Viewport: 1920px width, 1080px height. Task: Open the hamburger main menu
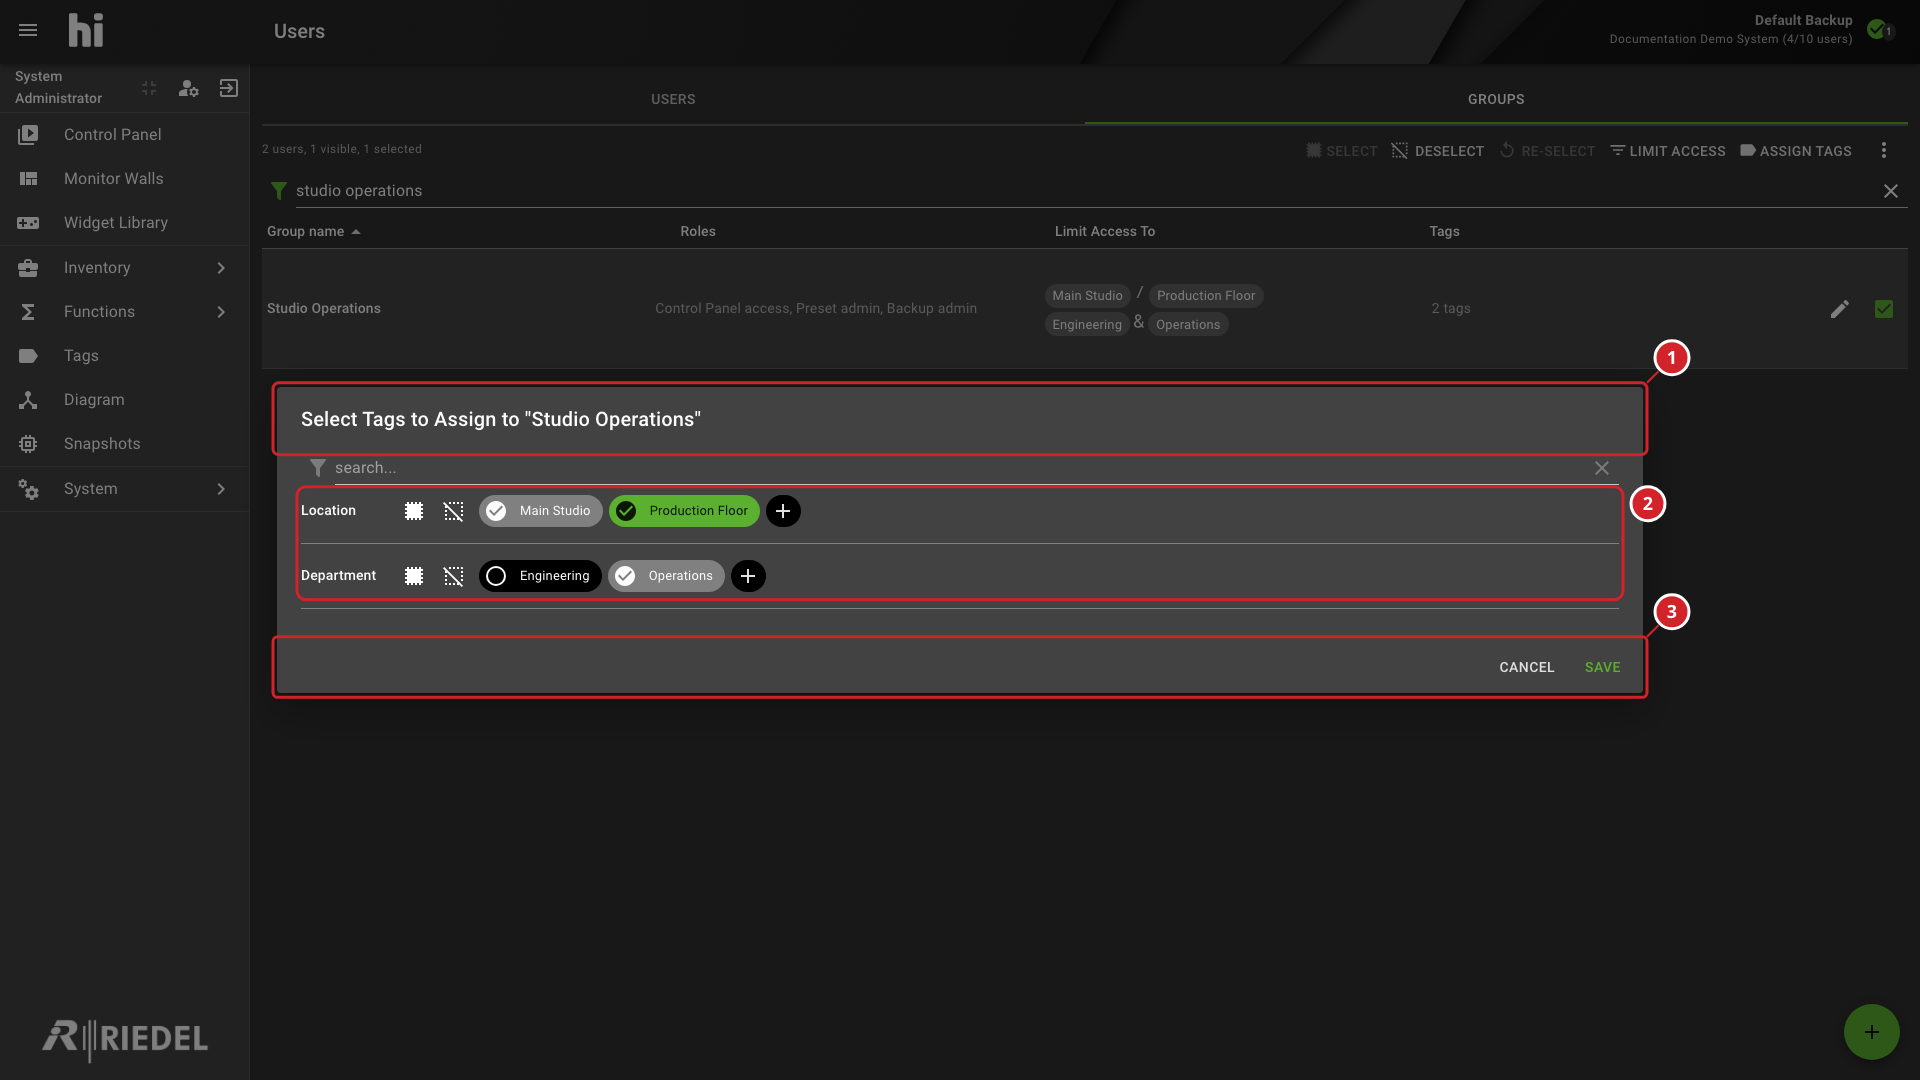click(28, 31)
